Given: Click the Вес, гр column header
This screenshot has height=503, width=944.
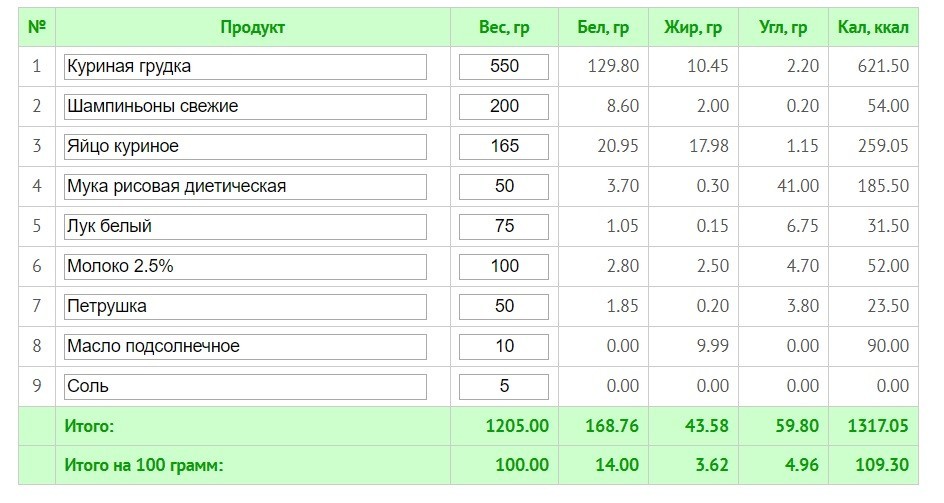Looking at the screenshot, I should coord(504,27).
